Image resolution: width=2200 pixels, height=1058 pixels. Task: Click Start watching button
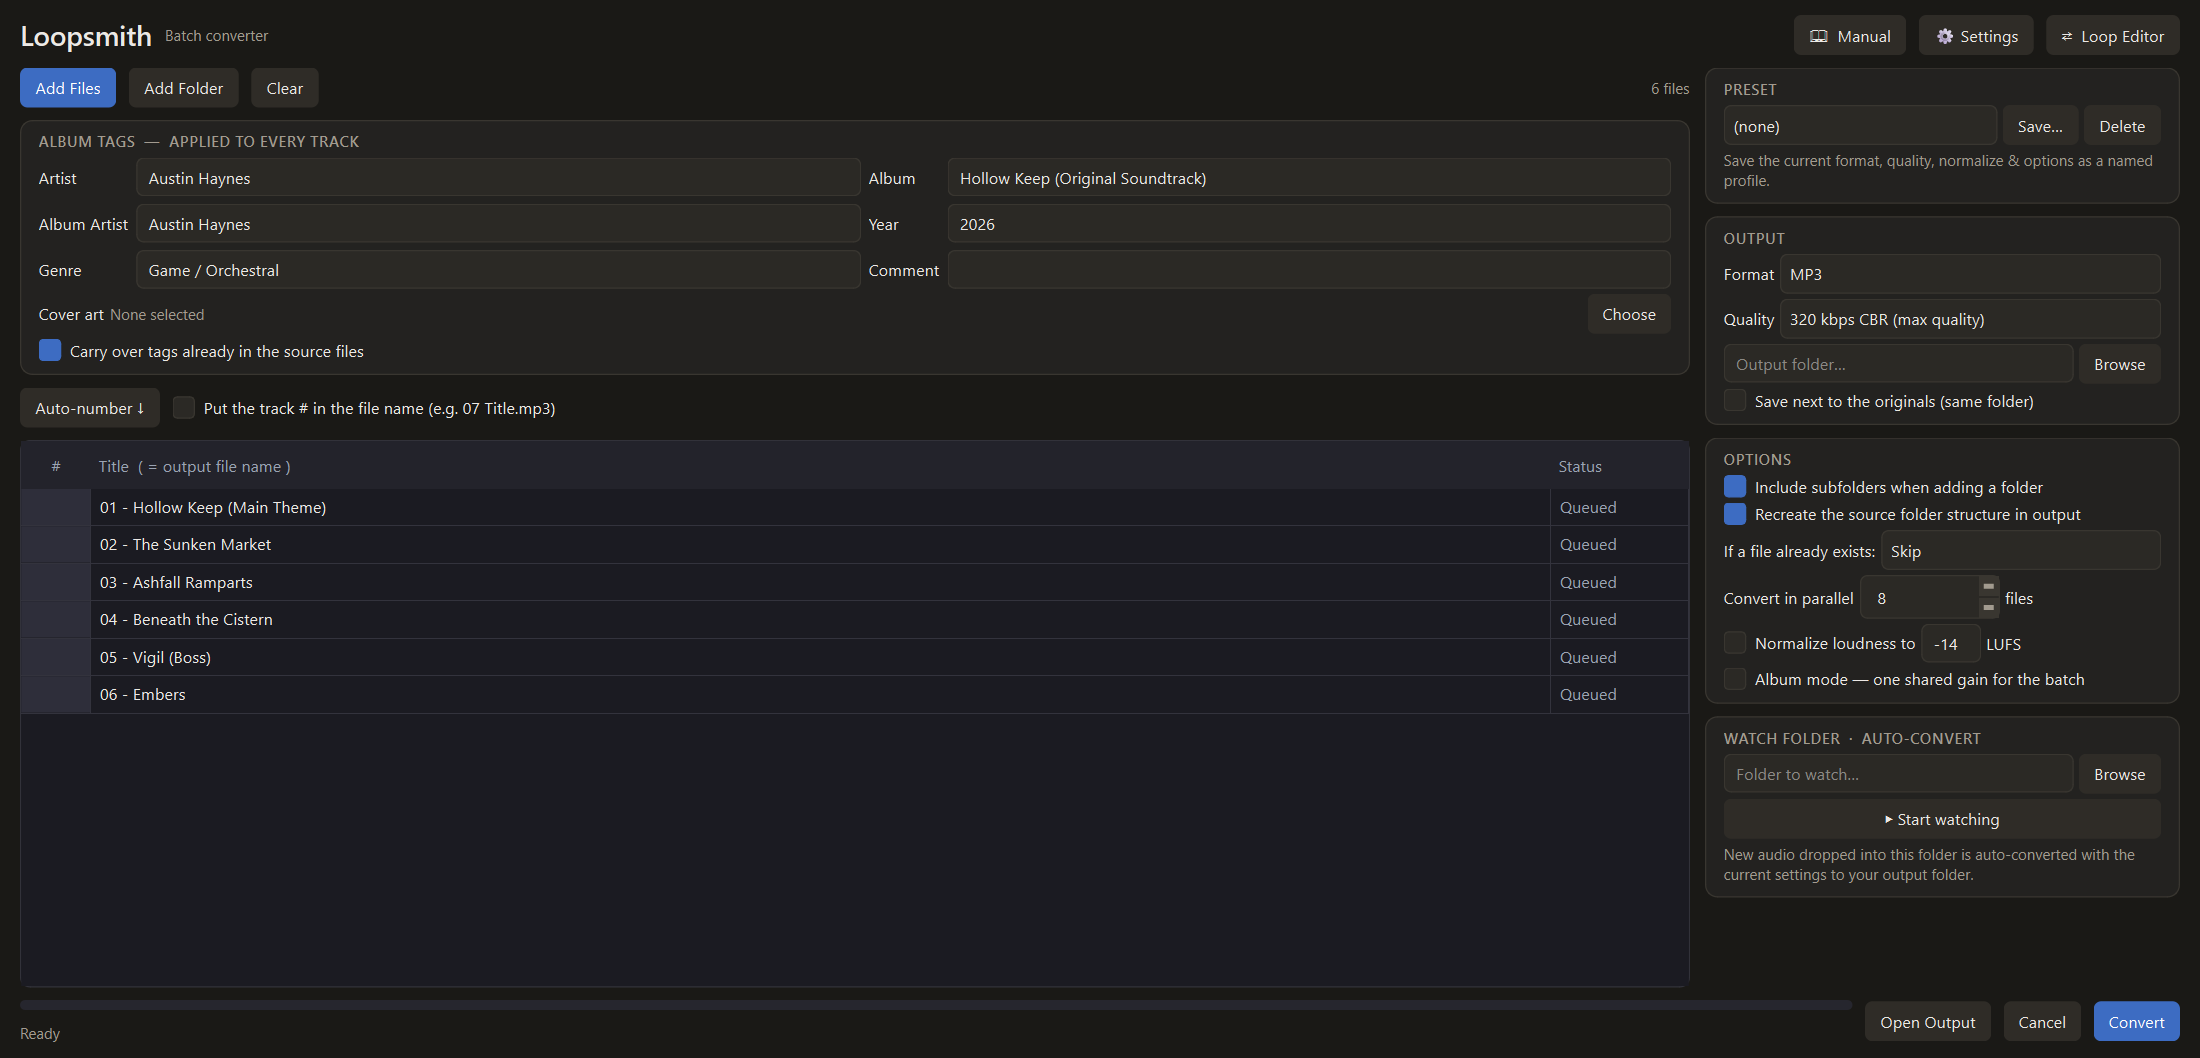pos(1942,819)
